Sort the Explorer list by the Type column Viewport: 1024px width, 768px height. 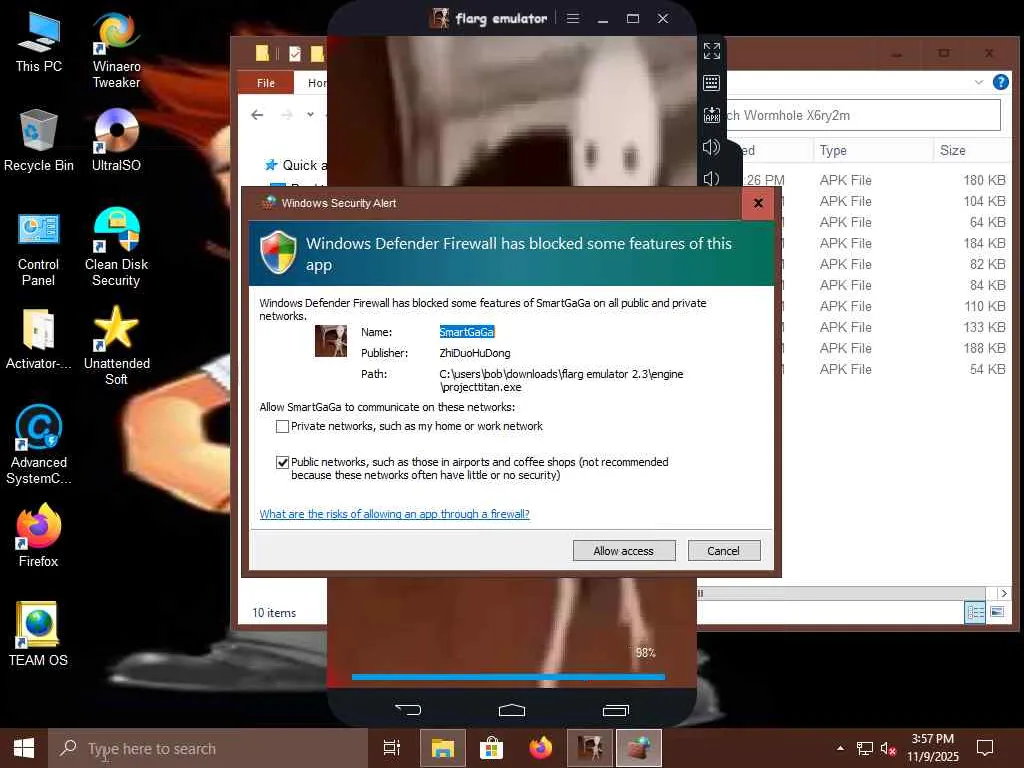pyautogui.click(x=872, y=150)
